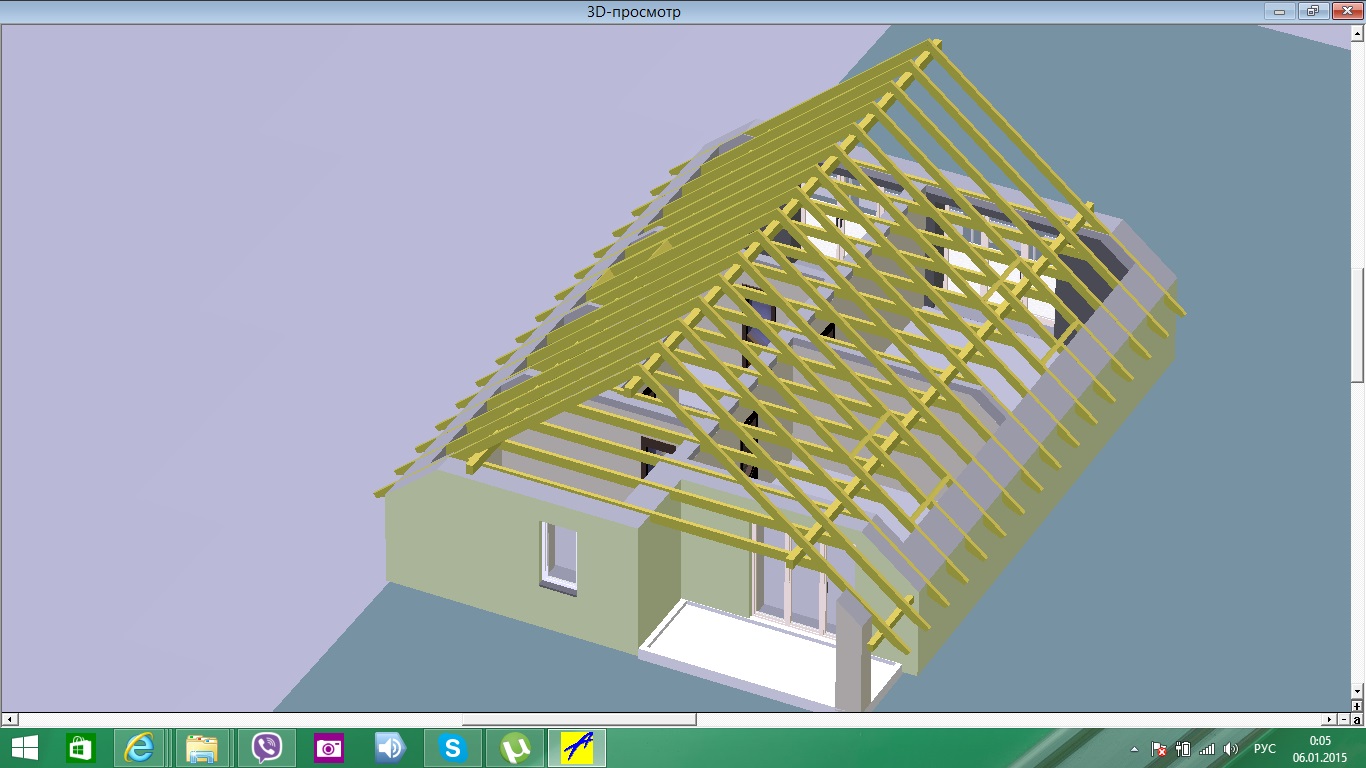The image size is (1366, 768).
Task: Open Windows Start button
Action: [x=25, y=748]
